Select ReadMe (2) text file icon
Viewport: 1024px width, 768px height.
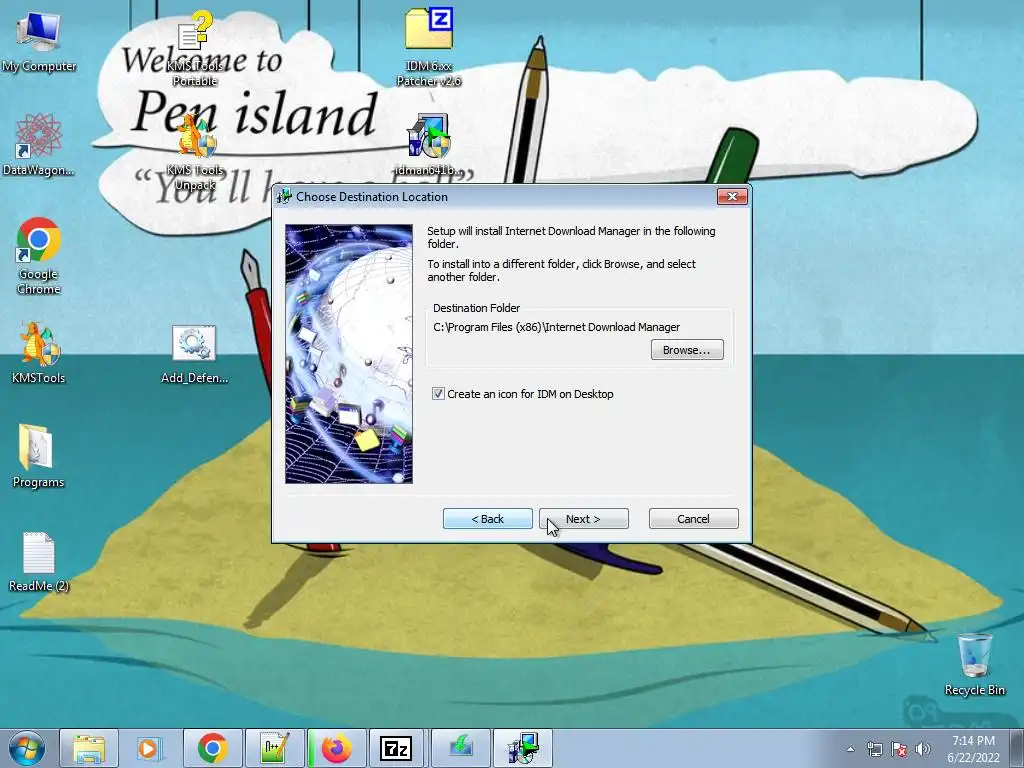[39, 562]
